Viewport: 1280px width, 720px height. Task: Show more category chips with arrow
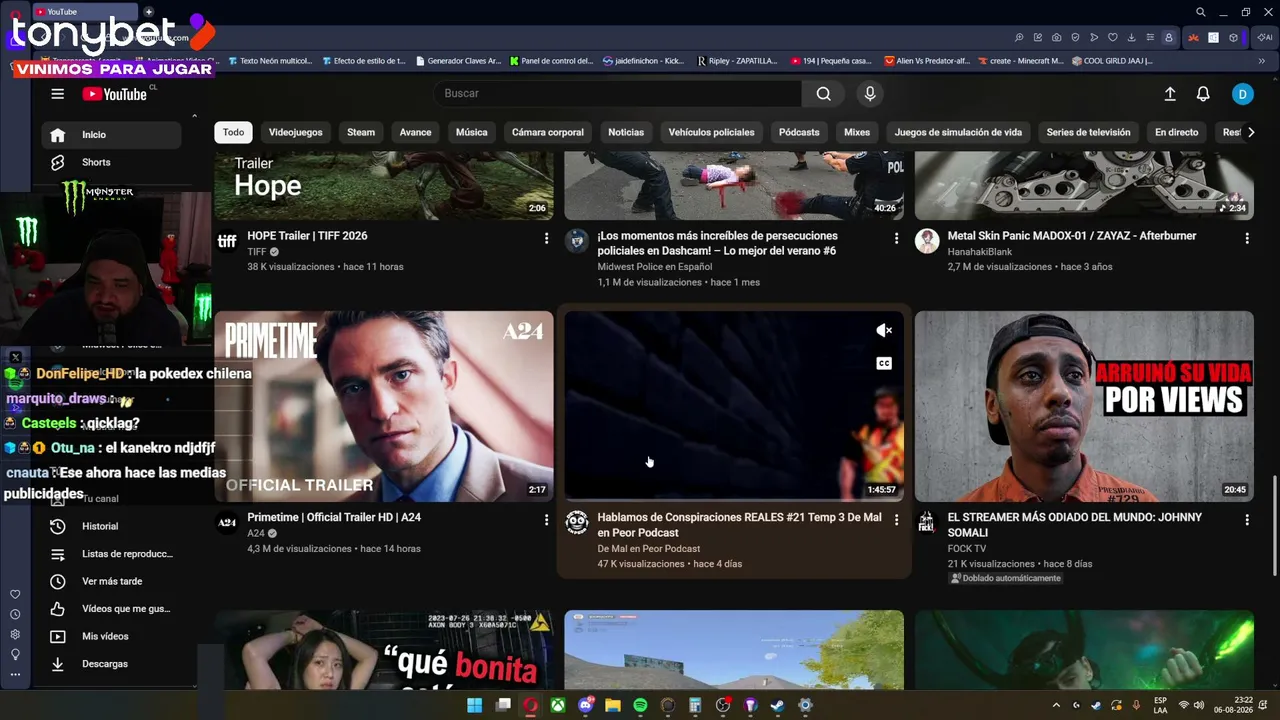(x=1249, y=132)
